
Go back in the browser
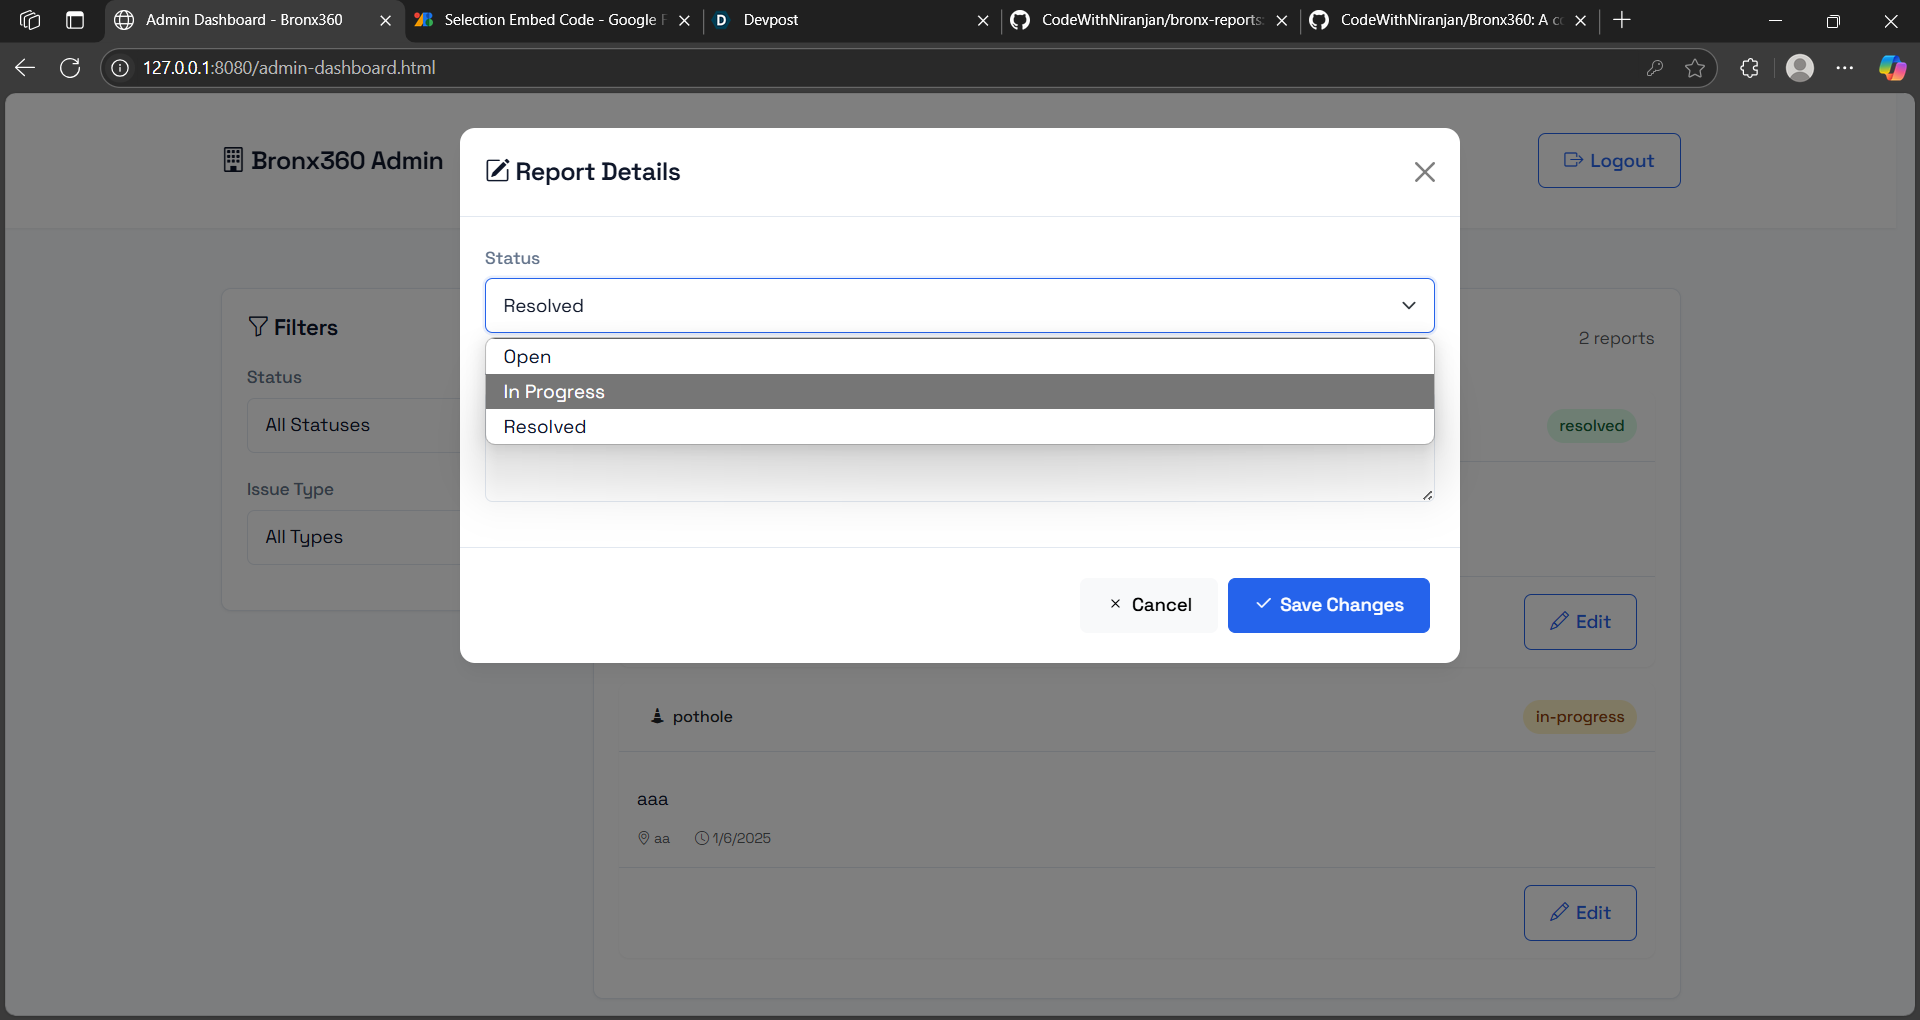25,68
